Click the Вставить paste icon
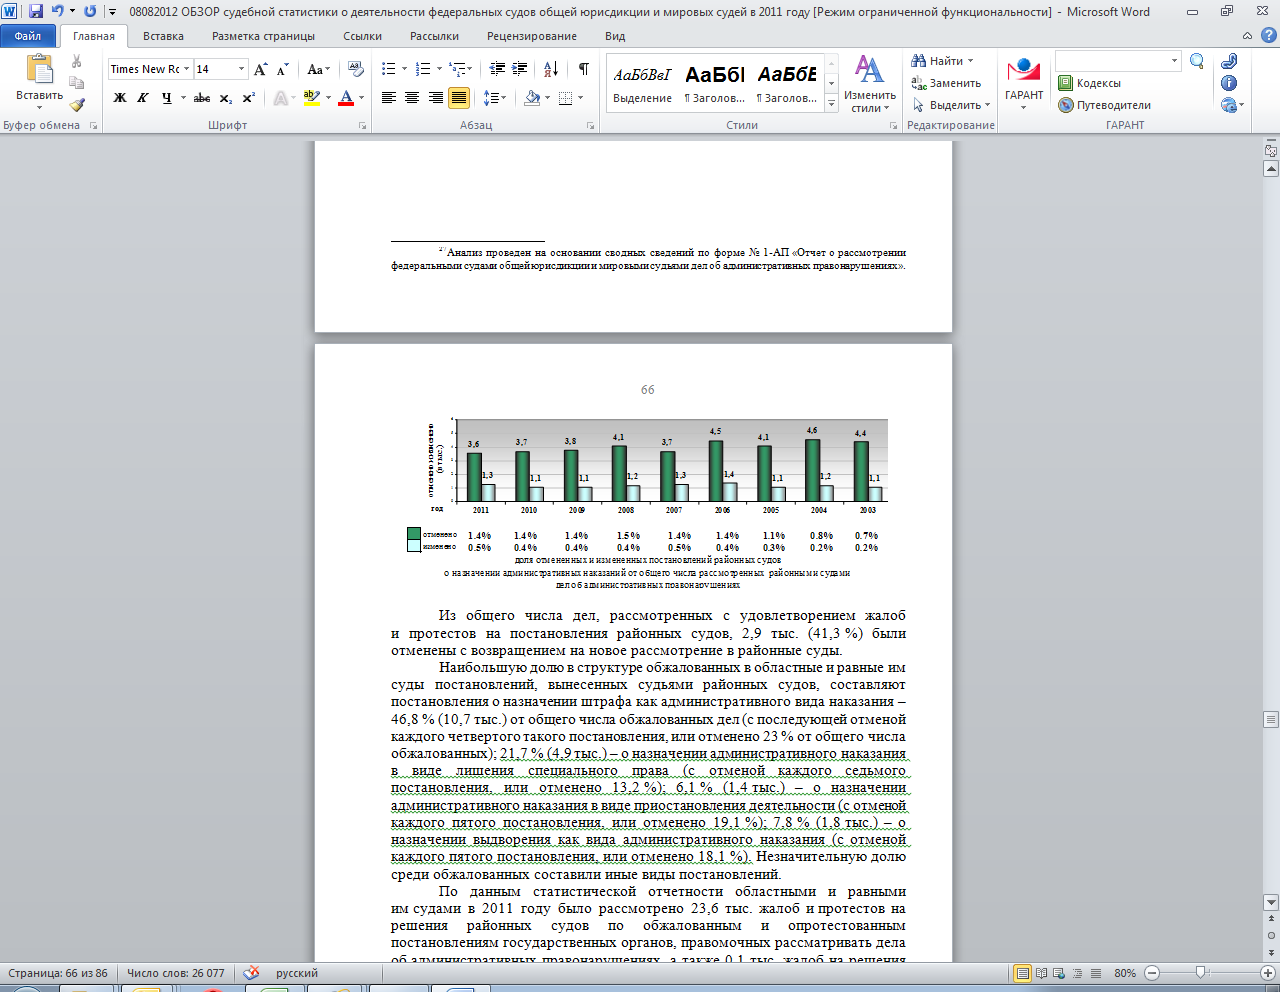Image resolution: width=1280 pixels, height=992 pixels. click(x=39, y=69)
